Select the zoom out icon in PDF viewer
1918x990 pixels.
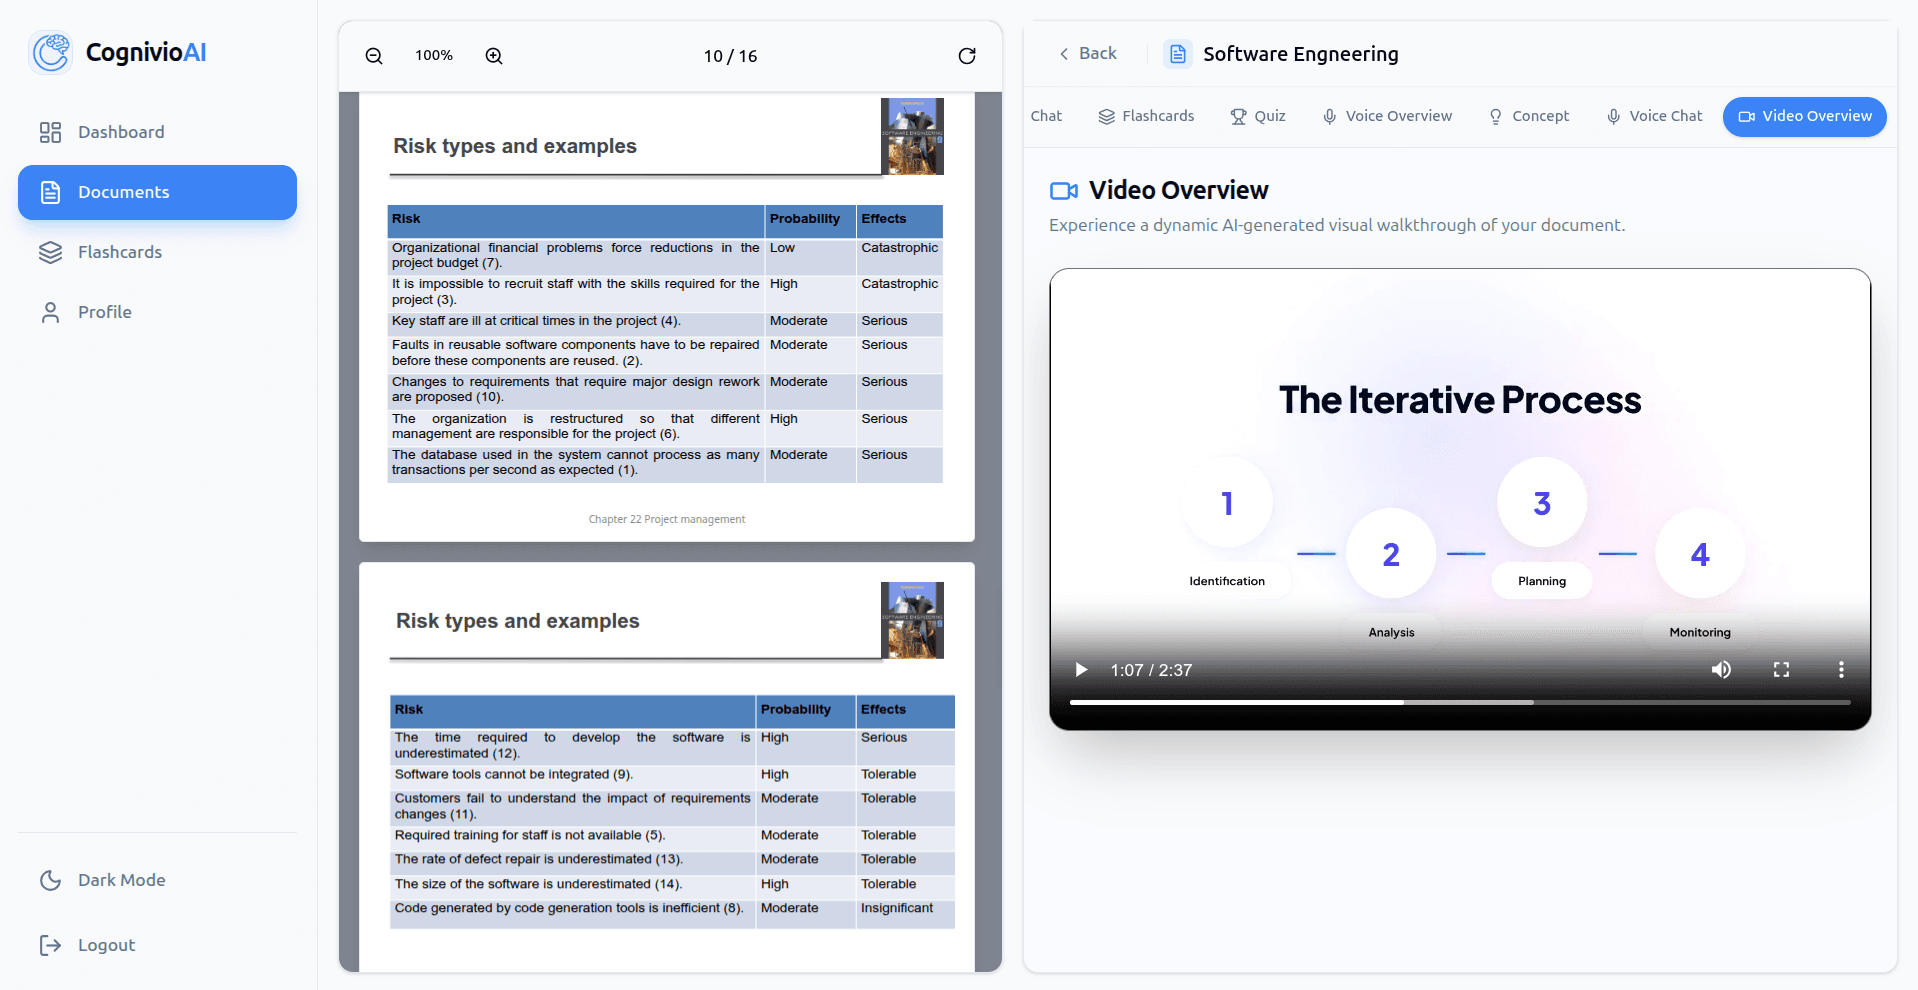373,56
